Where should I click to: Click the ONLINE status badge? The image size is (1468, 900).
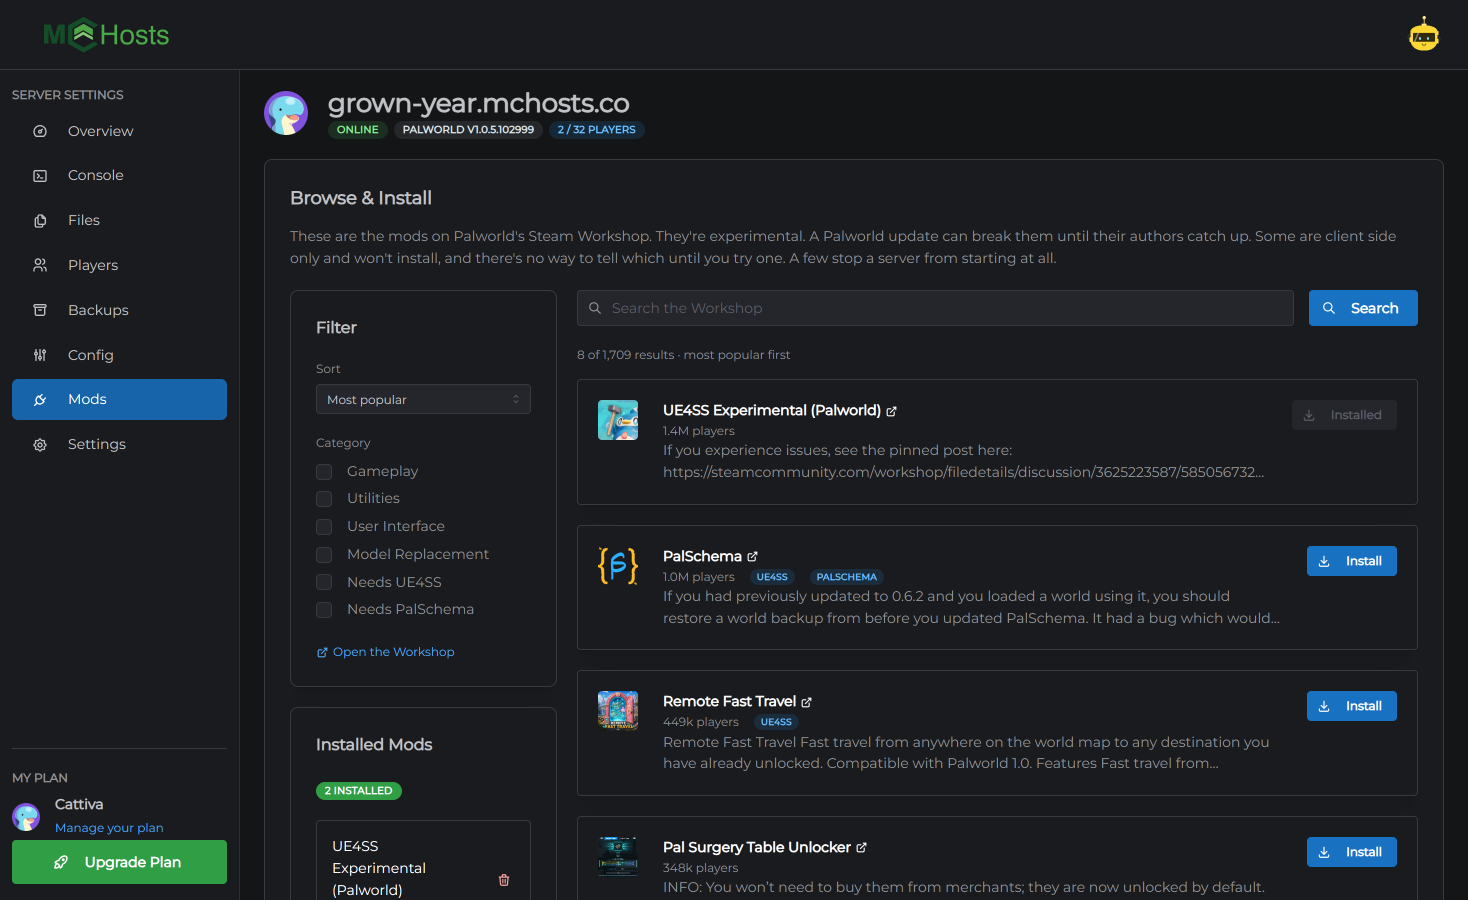click(x=358, y=130)
